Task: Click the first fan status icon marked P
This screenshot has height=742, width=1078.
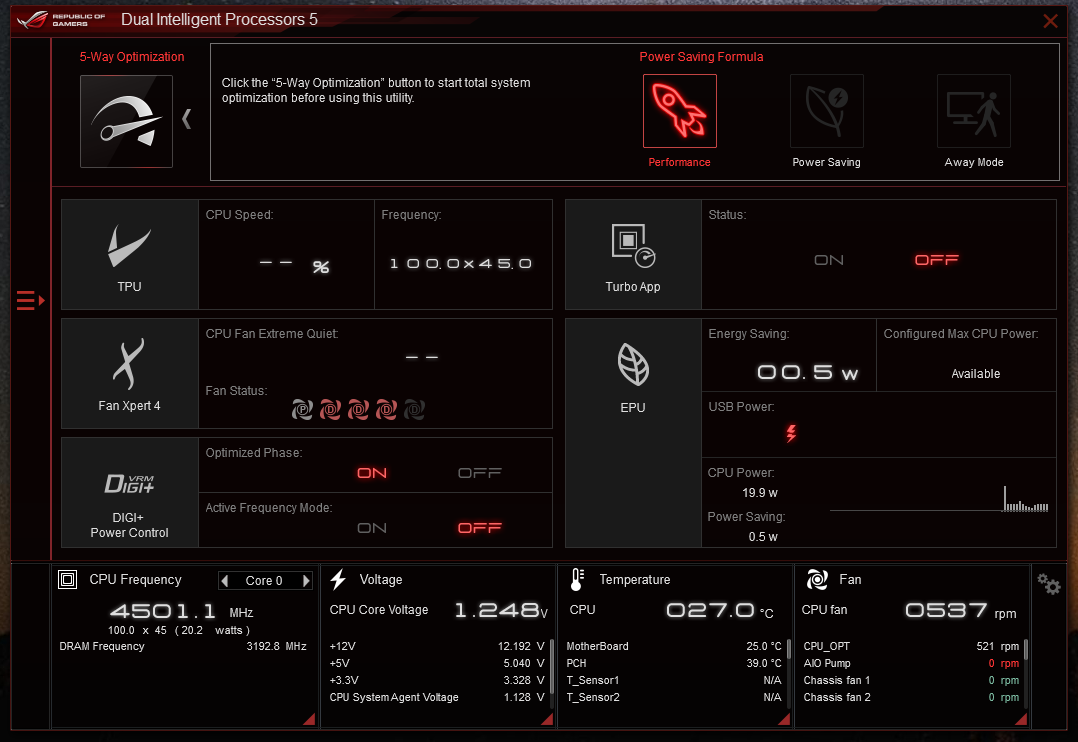Action: coord(302,410)
